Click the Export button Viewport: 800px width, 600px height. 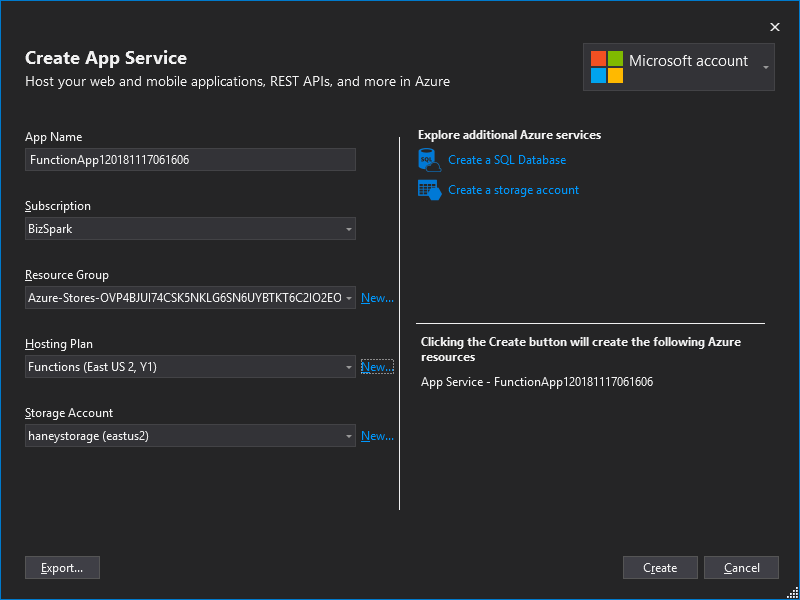62,567
